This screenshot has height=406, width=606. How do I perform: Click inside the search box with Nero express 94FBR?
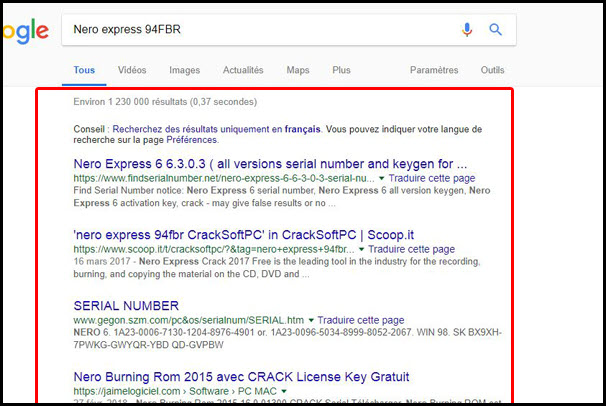tap(250, 30)
